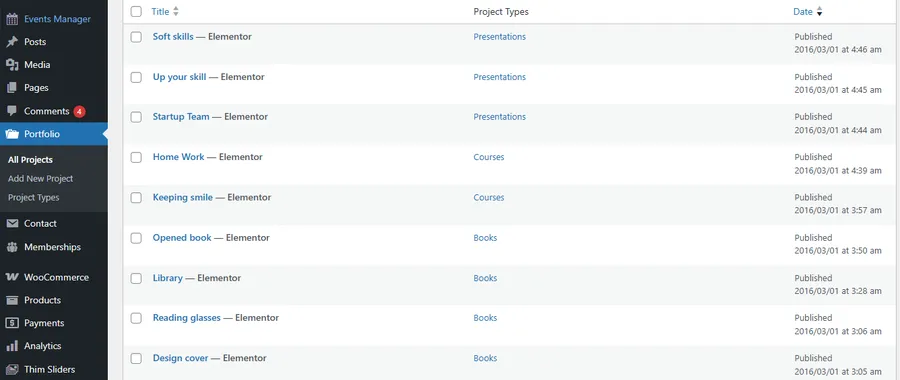Open the Reading glasses project

[x=187, y=317]
